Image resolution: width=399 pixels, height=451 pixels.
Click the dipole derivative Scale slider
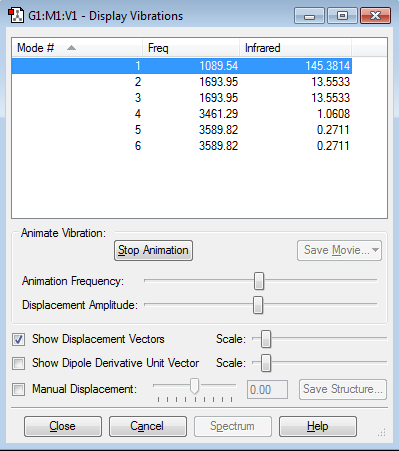click(x=266, y=363)
